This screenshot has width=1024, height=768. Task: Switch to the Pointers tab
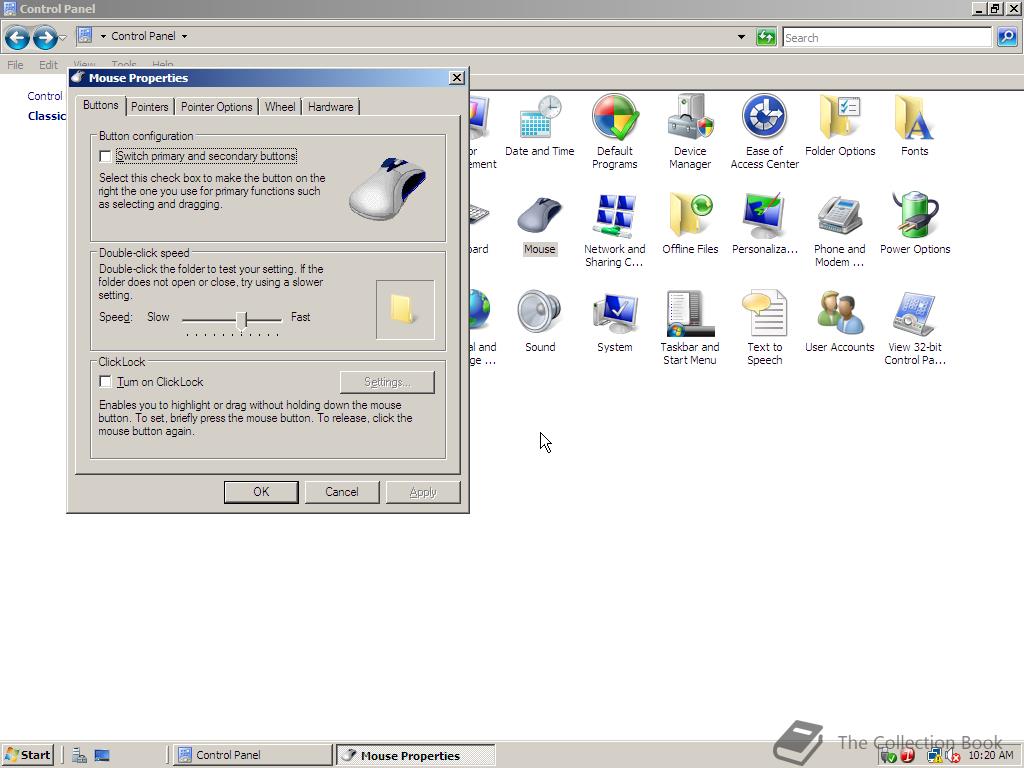(150, 107)
